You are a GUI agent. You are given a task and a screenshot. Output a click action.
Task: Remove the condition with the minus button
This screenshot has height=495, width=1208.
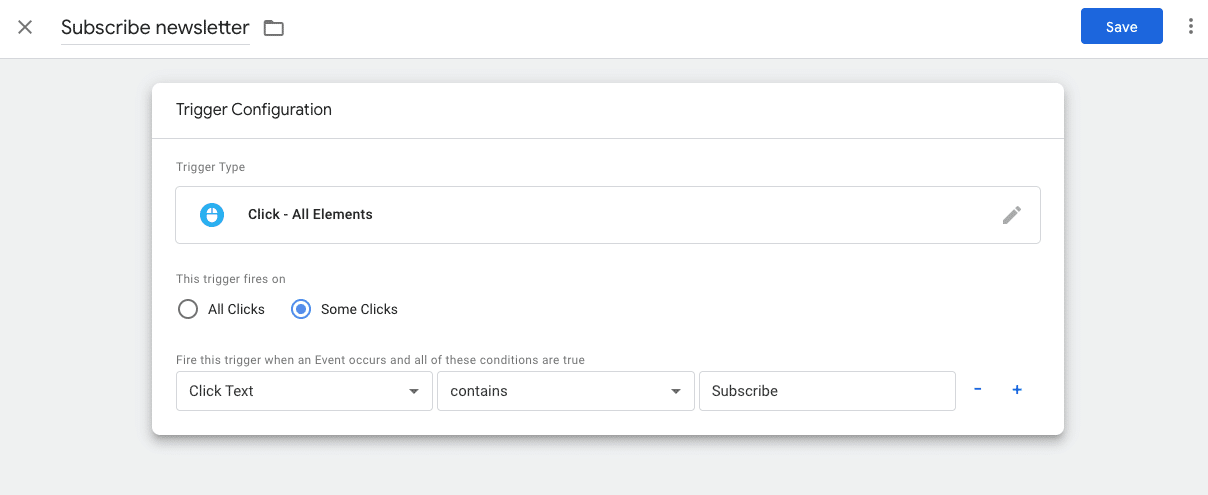pos(977,390)
